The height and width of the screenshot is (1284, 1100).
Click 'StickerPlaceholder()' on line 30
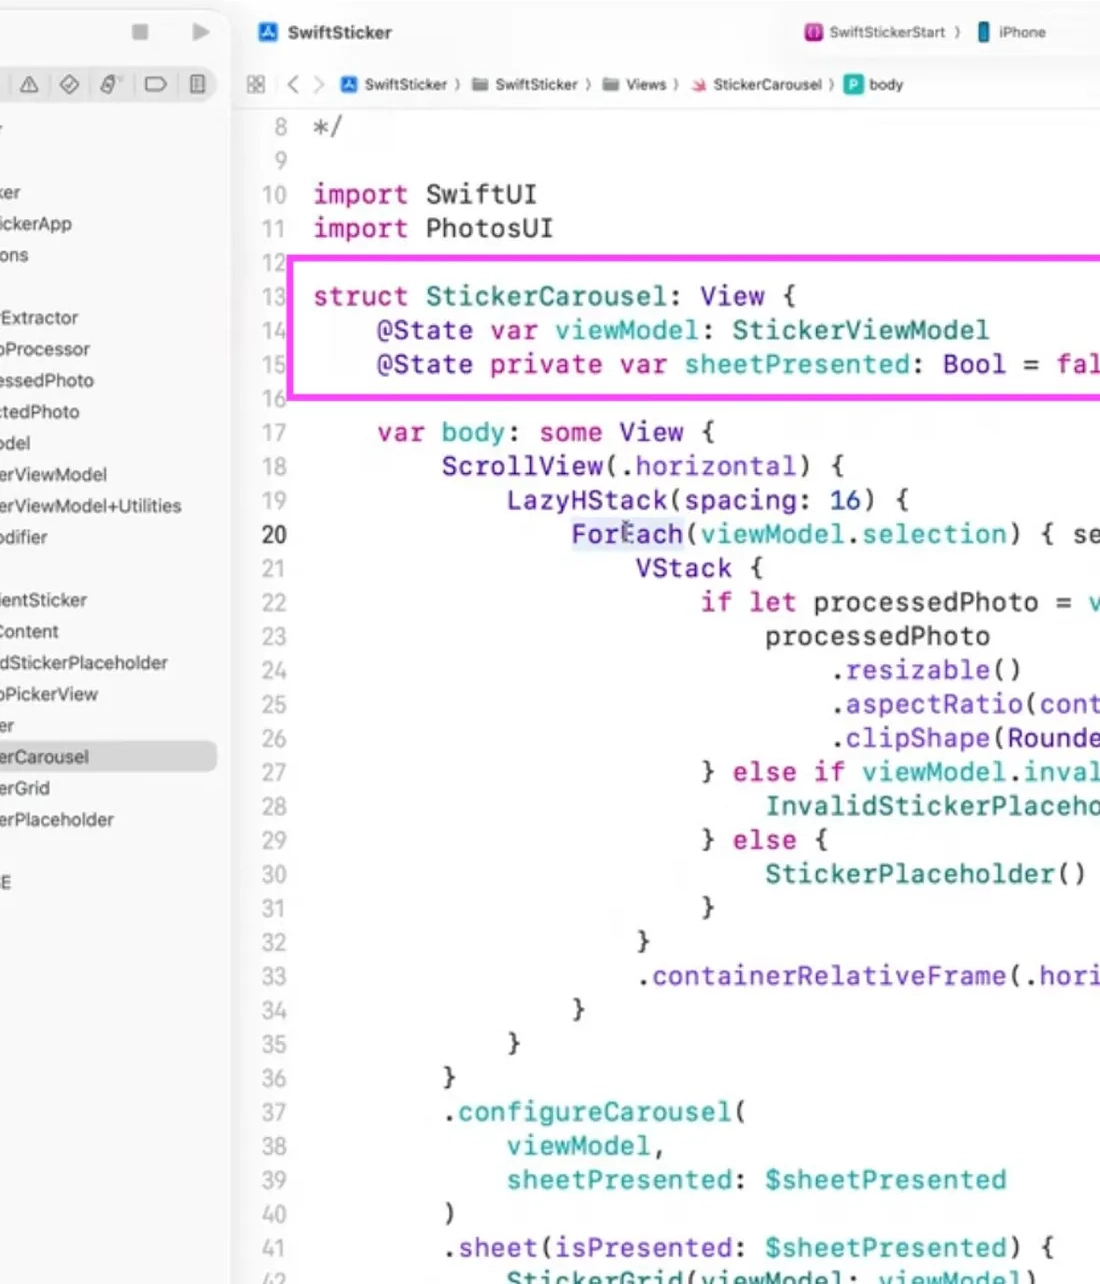[x=925, y=874]
